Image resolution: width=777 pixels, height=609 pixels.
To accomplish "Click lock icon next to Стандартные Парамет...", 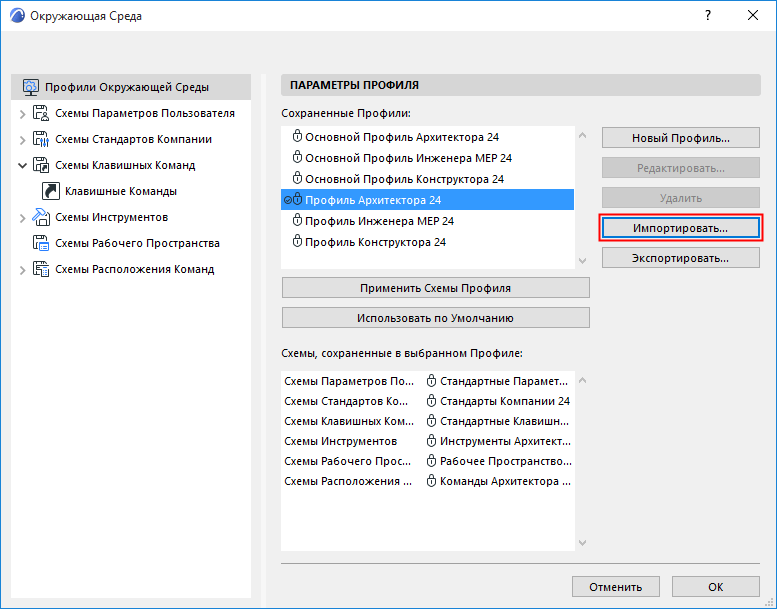I will [432, 381].
